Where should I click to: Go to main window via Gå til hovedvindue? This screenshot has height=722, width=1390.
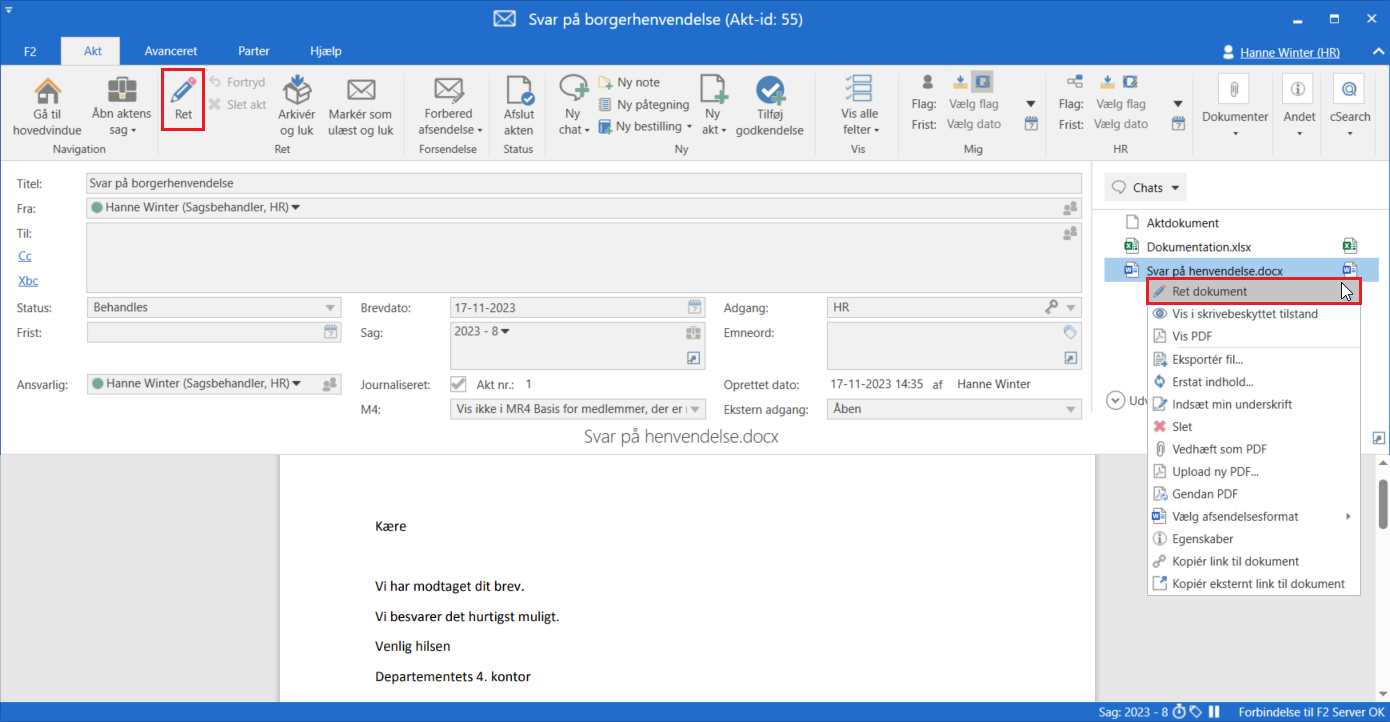click(47, 107)
